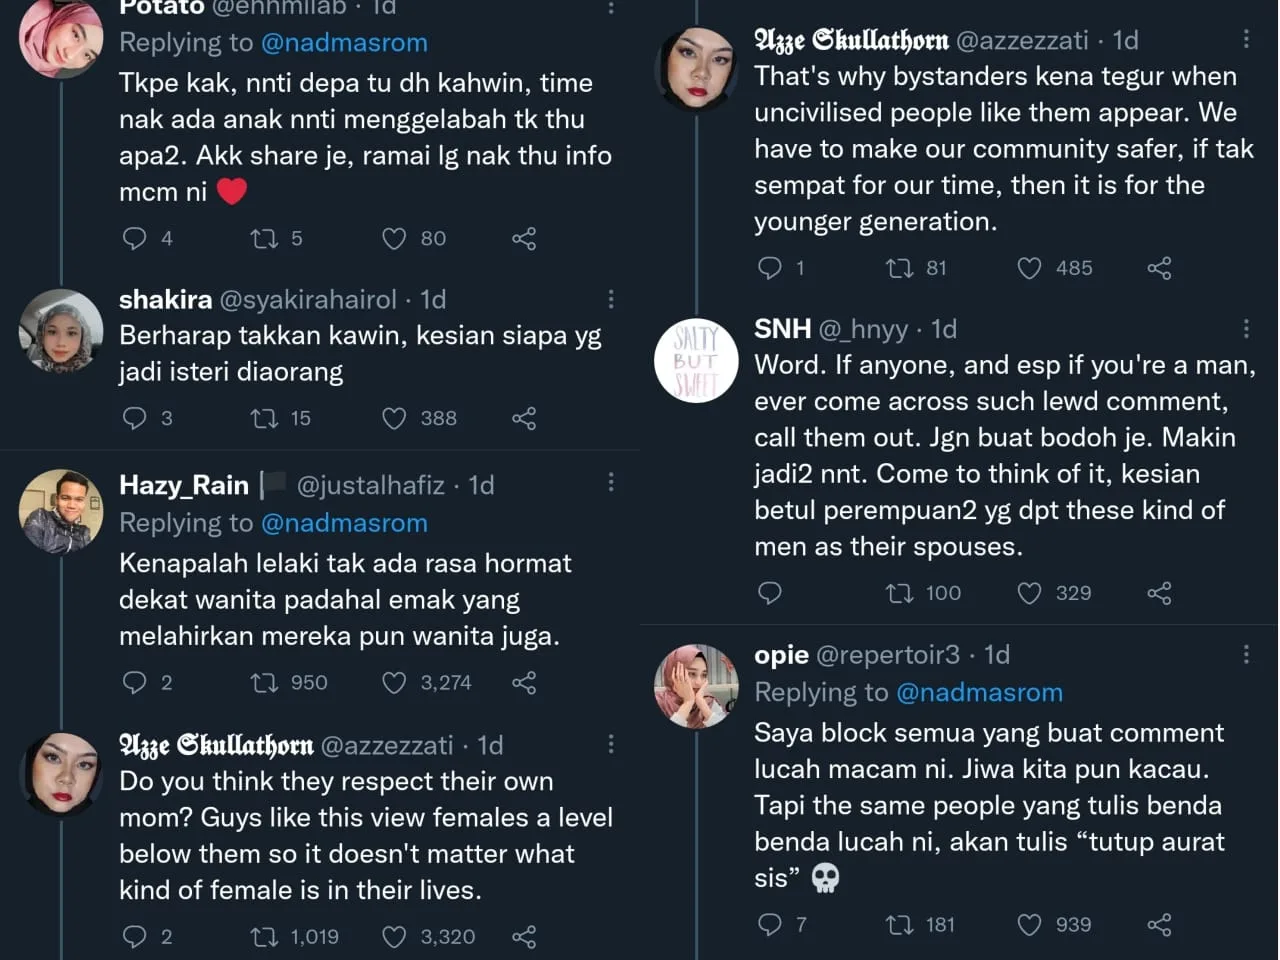
Task: Like Azze's tweet with 3,320 likes
Action: point(395,937)
